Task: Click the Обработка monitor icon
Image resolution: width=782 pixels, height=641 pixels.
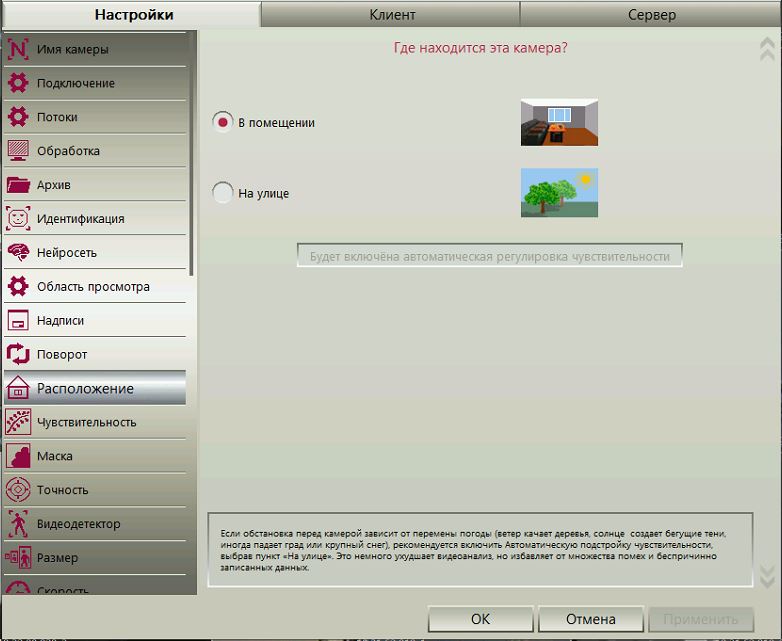Action: (18, 151)
